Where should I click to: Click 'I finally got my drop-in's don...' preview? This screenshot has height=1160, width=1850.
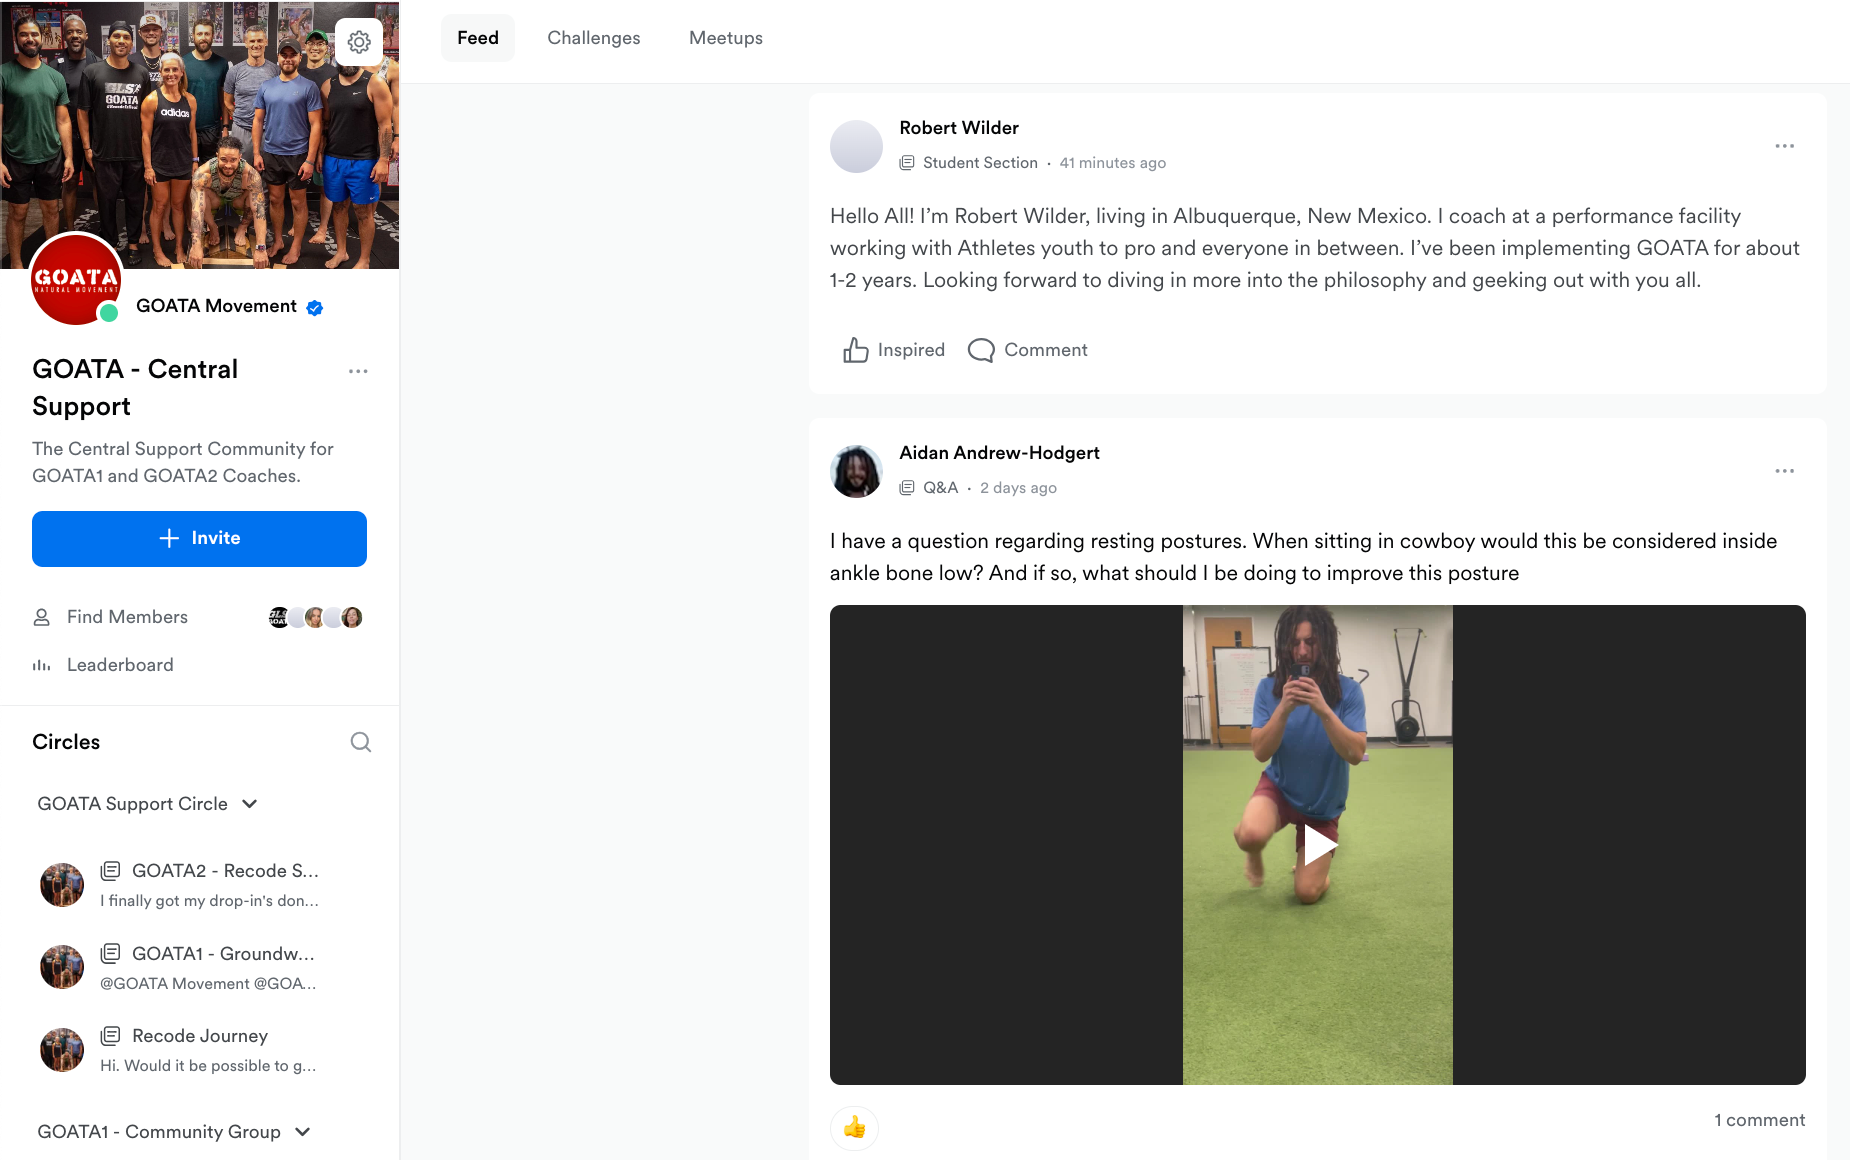click(209, 901)
